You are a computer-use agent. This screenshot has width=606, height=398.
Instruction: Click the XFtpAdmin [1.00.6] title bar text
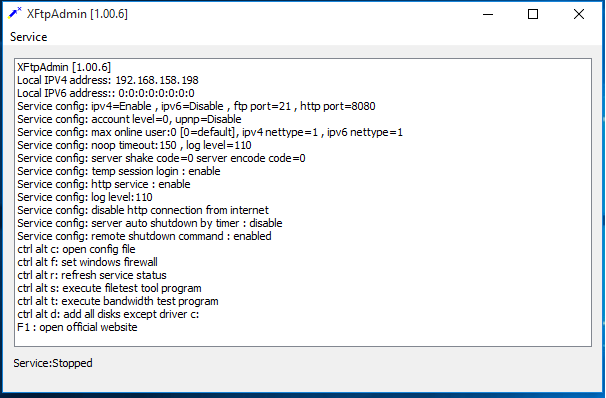tap(77, 14)
